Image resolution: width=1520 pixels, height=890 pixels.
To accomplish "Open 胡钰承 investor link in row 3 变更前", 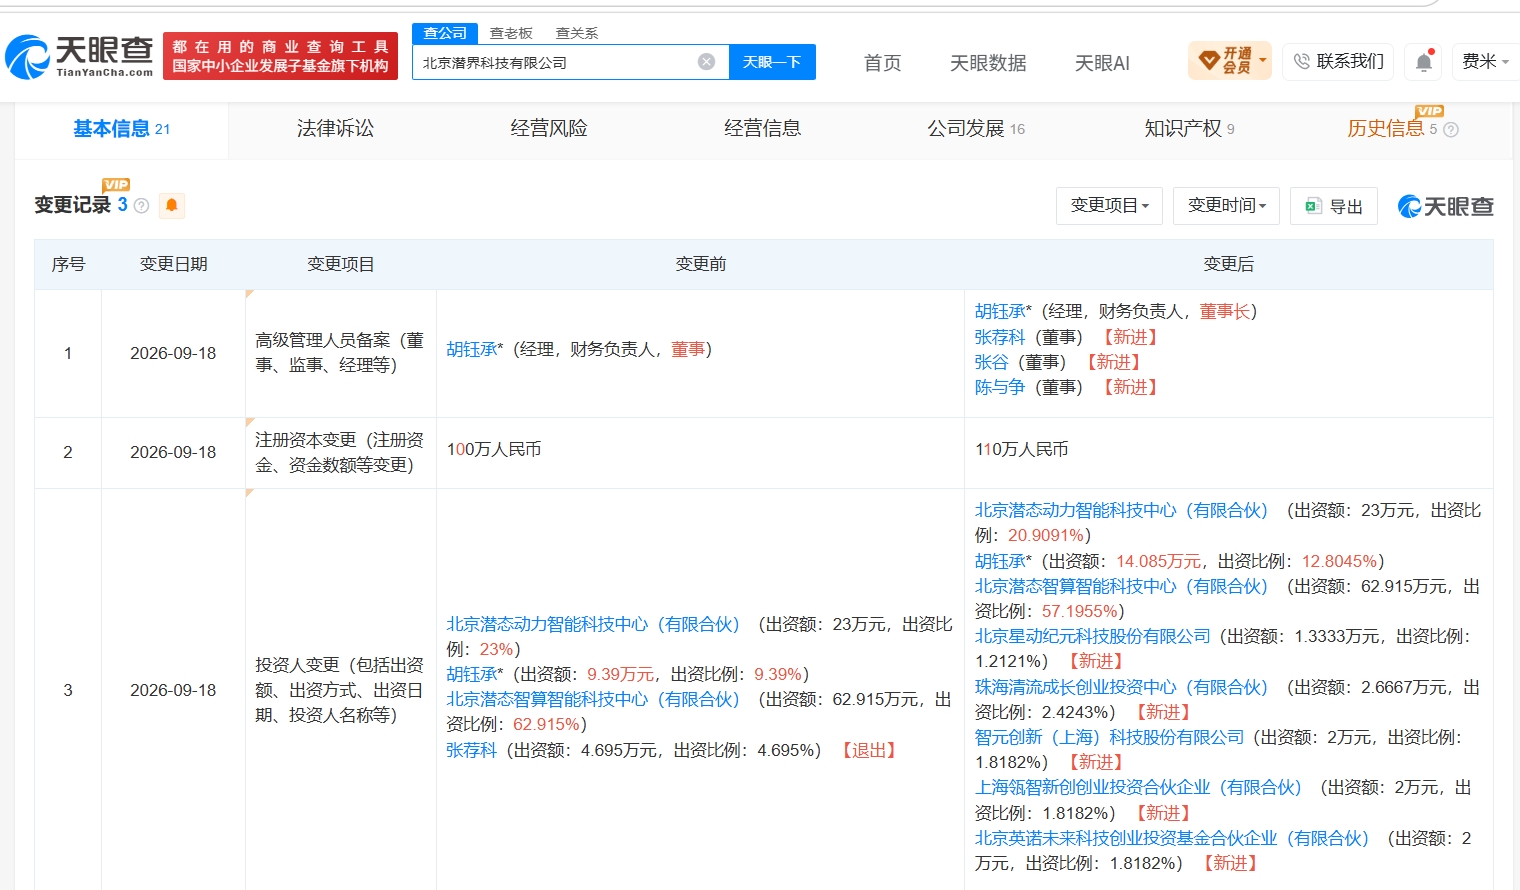I will (471, 674).
